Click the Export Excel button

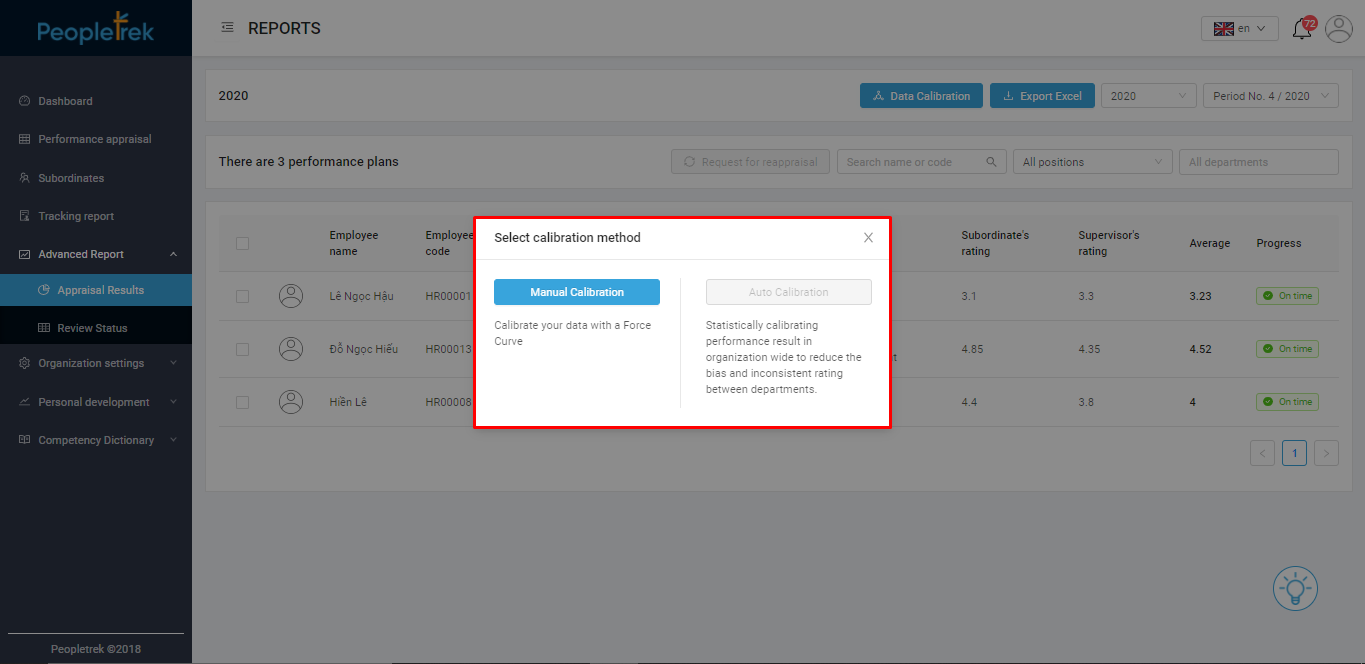pyautogui.click(x=1042, y=96)
